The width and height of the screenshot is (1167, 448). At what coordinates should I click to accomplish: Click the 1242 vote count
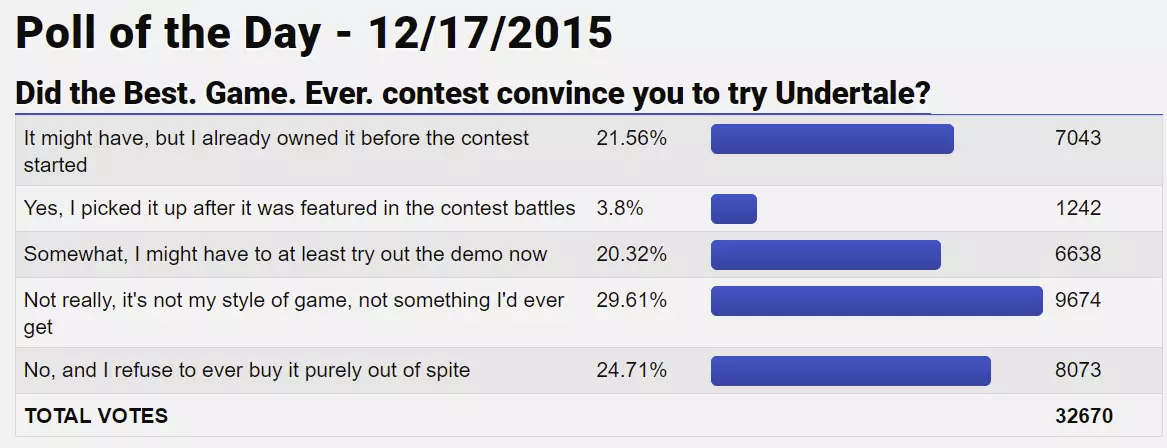click(x=1078, y=208)
